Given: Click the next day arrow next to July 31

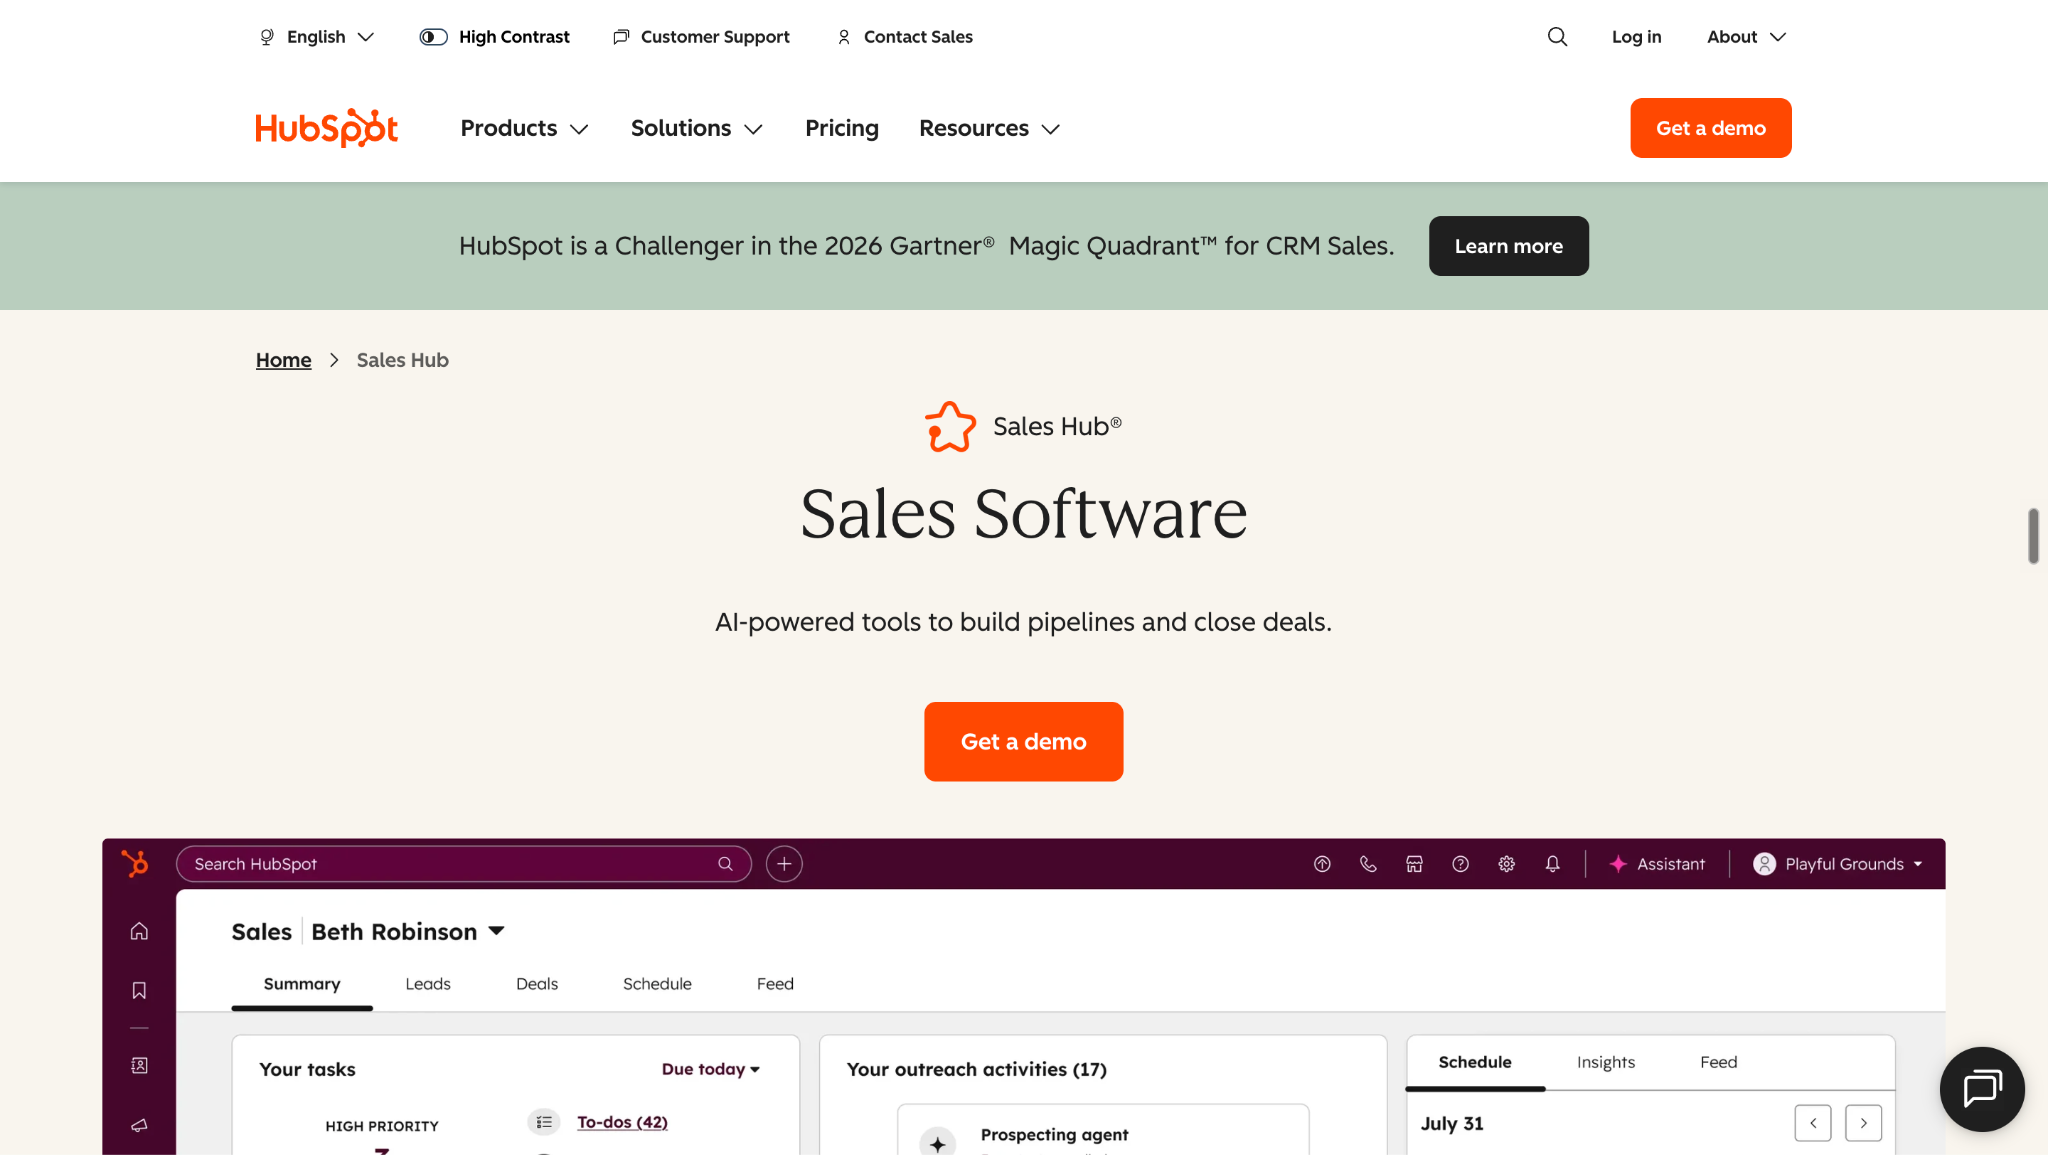Looking at the screenshot, I should point(1863,1123).
